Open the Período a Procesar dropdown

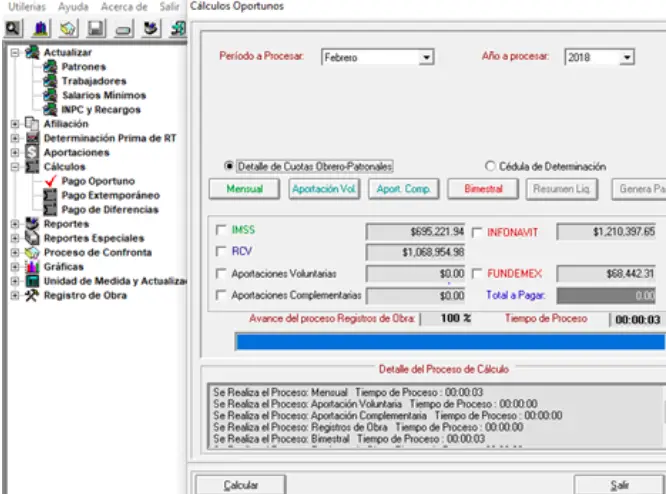coord(426,57)
